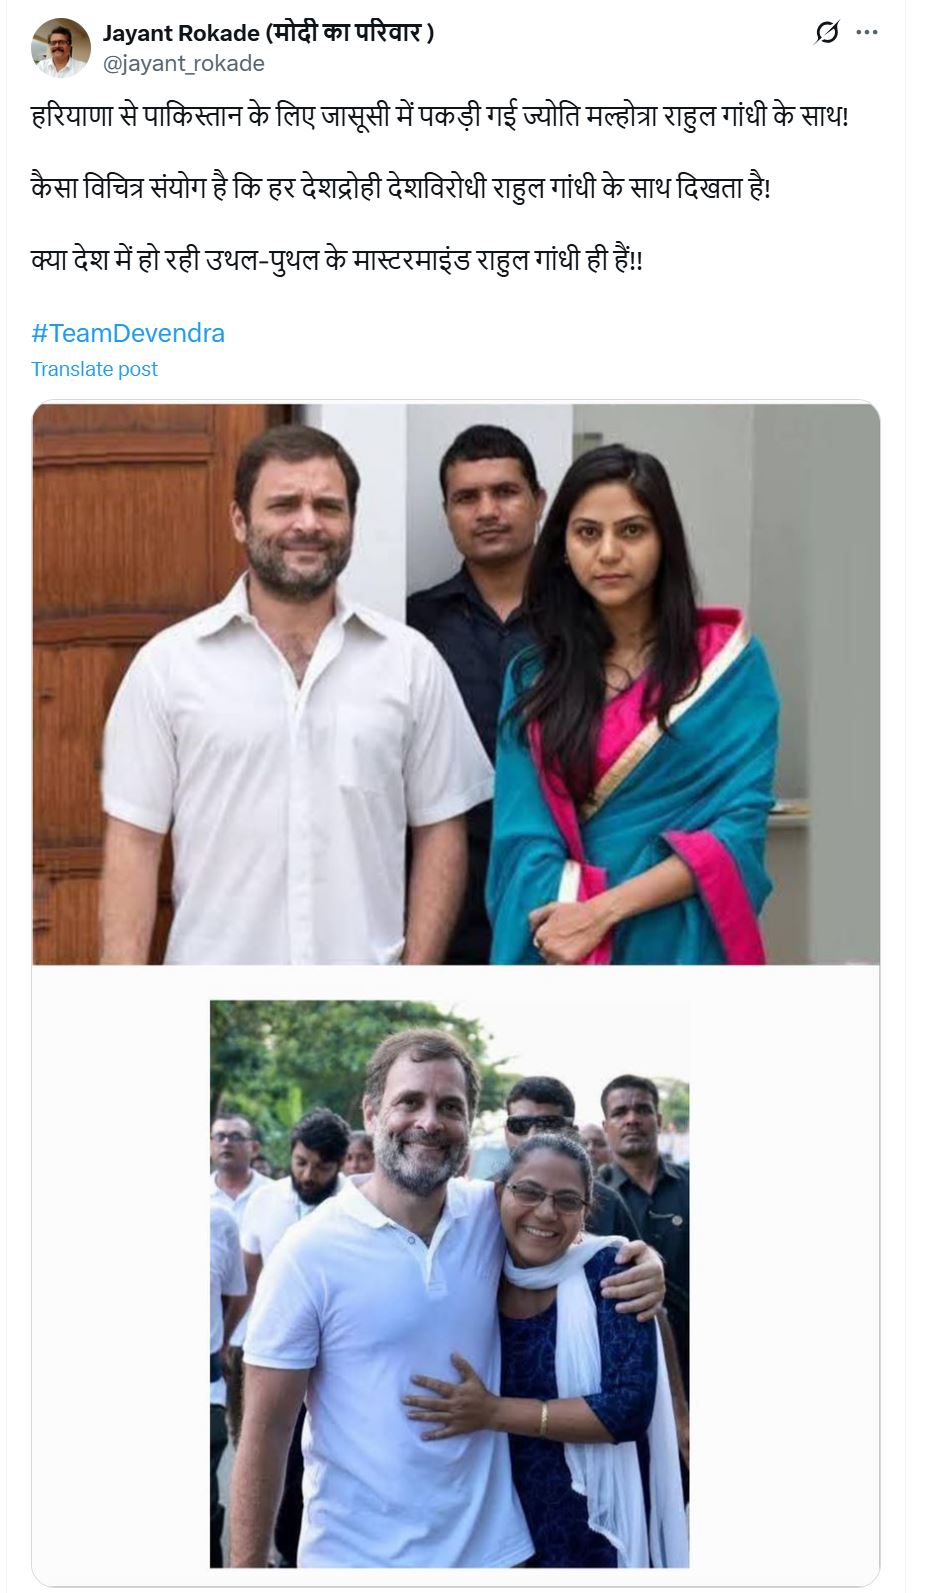This screenshot has width=938, height=1593.
Task: Open the #TeamDevendra hashtag
Action: coord(128,333)
